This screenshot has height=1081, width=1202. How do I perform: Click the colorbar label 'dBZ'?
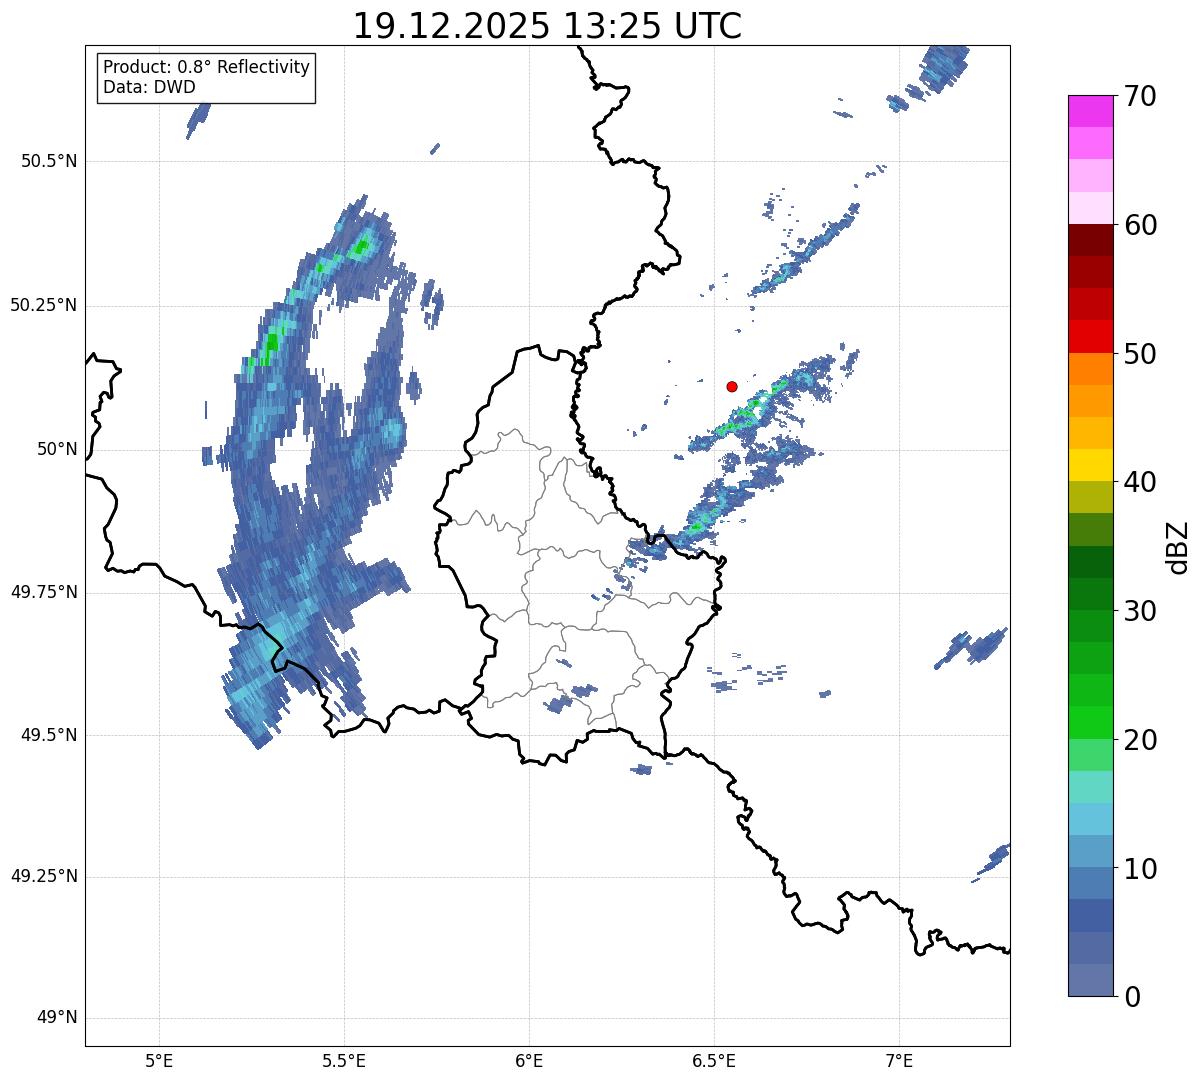(x=1178, y=546)
